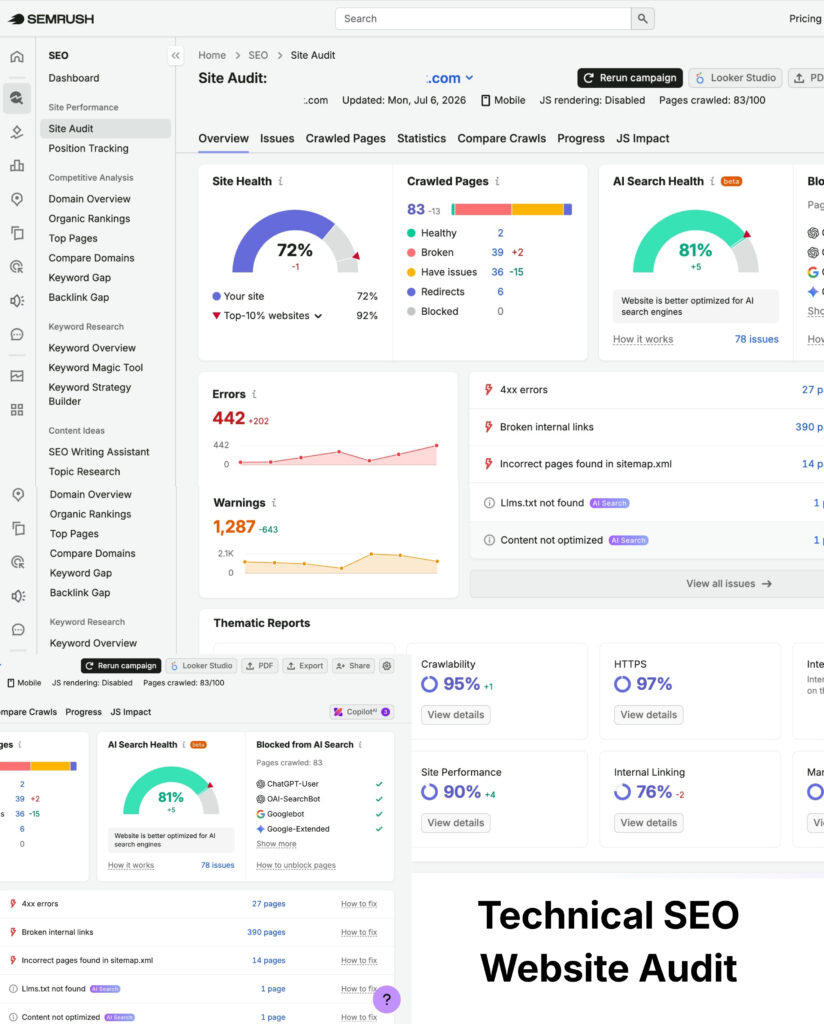
Task: Click the magnifier search button
Action: pos(642,19)
